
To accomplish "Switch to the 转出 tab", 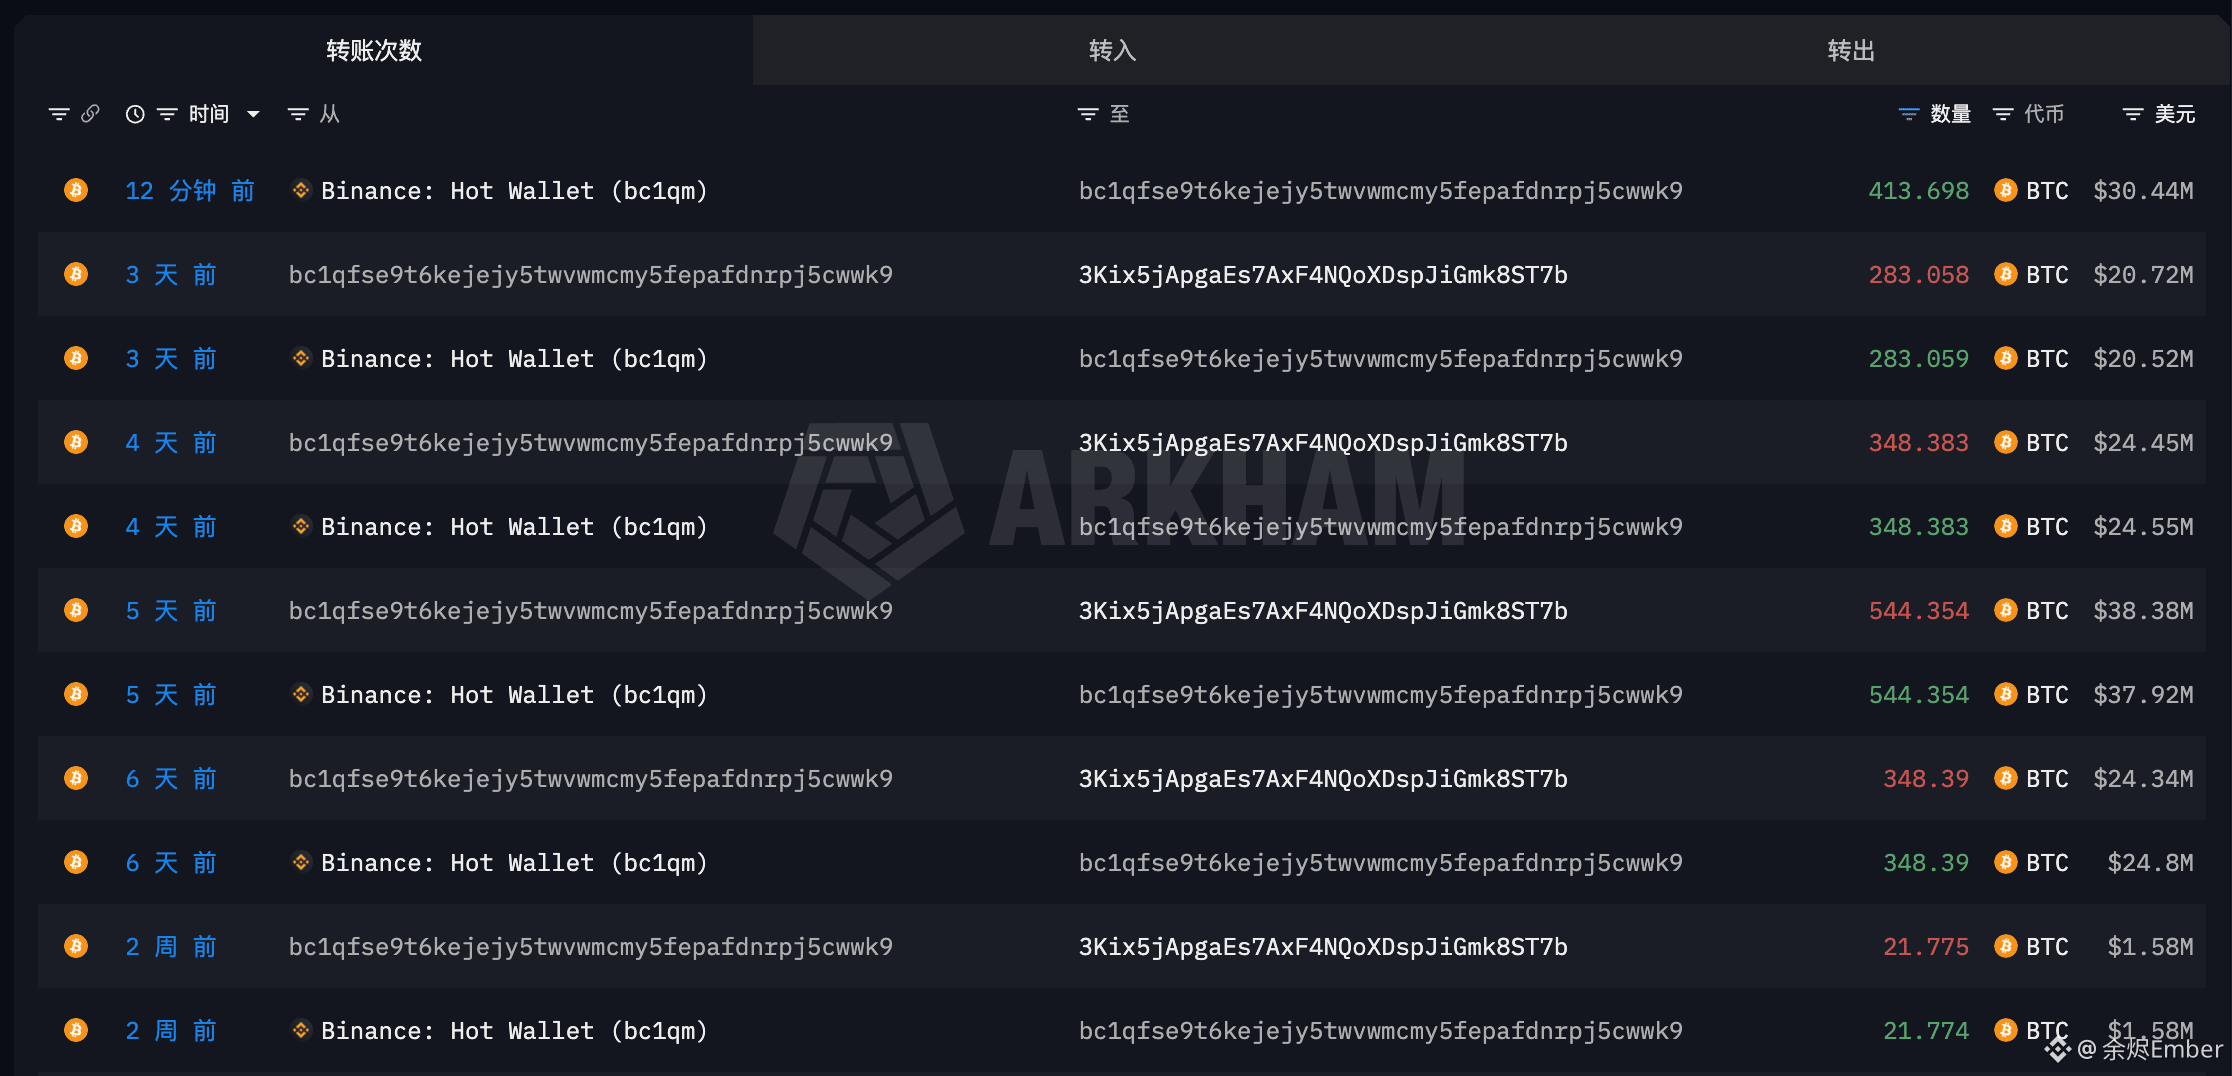I will point(1851,50).
